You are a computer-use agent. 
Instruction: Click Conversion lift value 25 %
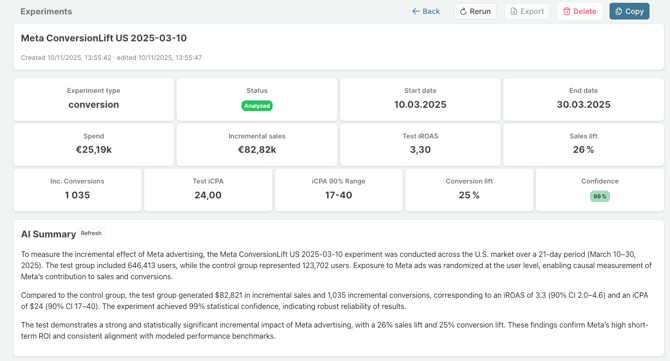469,195
